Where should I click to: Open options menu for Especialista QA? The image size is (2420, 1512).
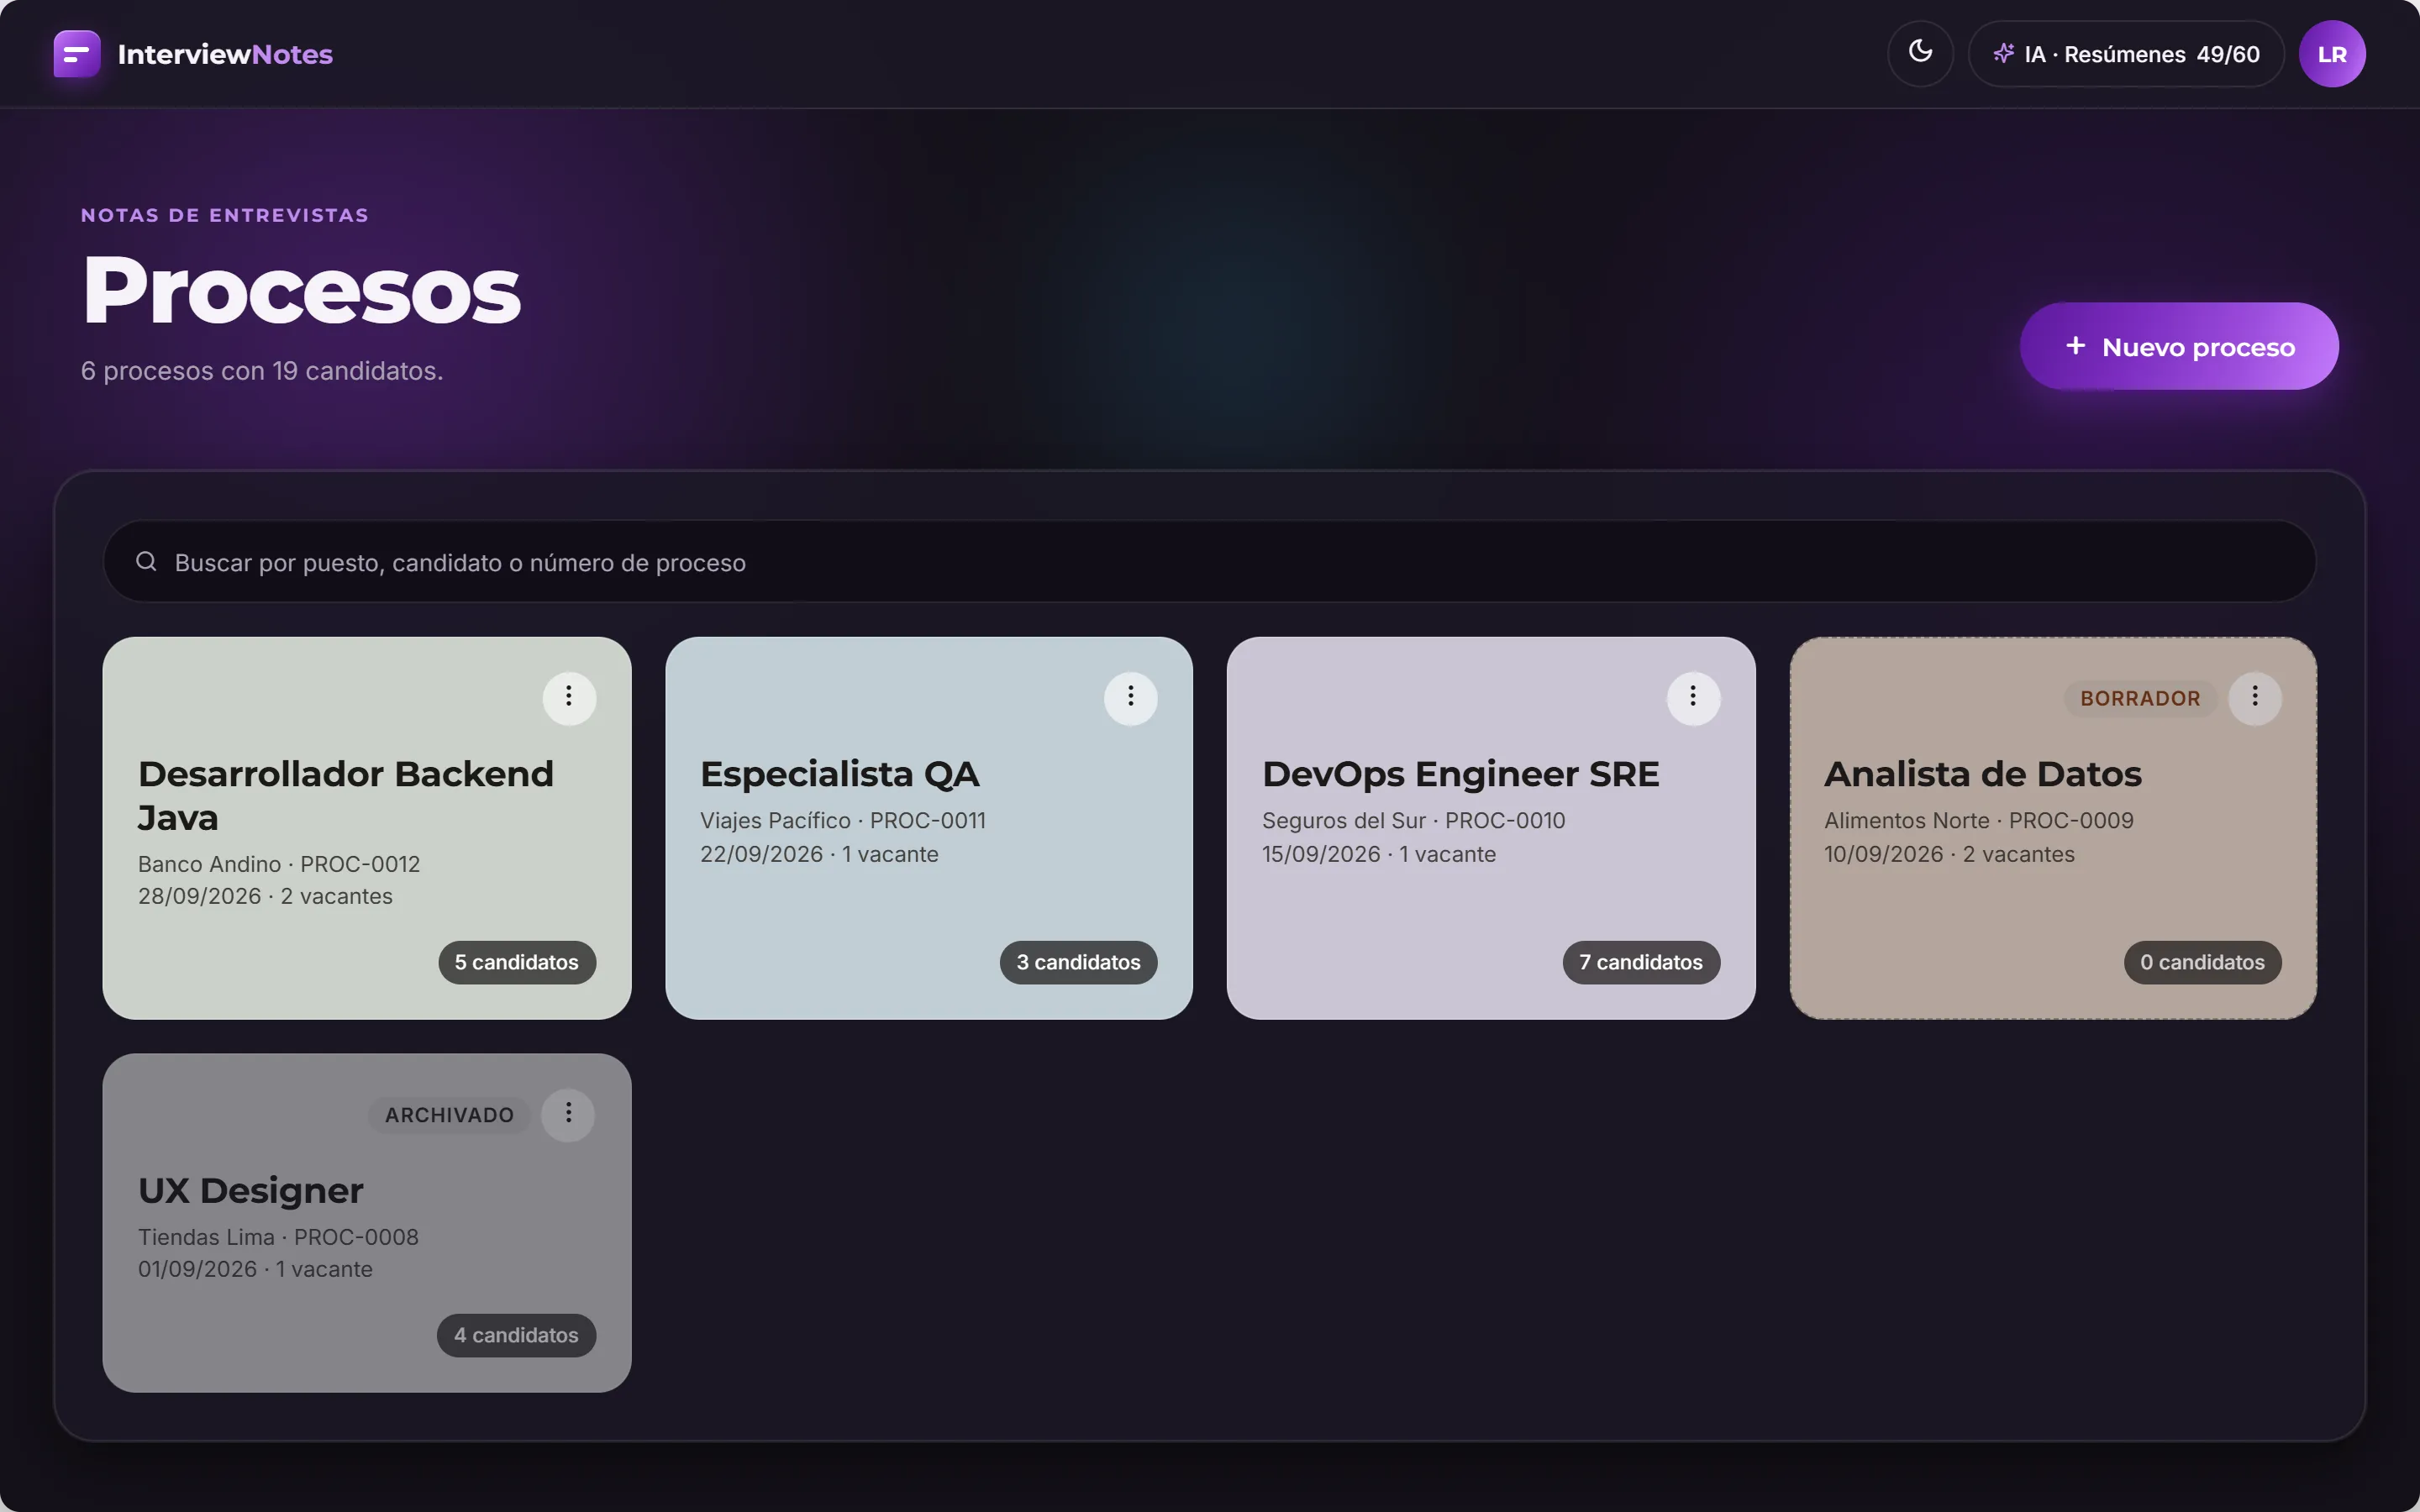tap(1131, 697)
